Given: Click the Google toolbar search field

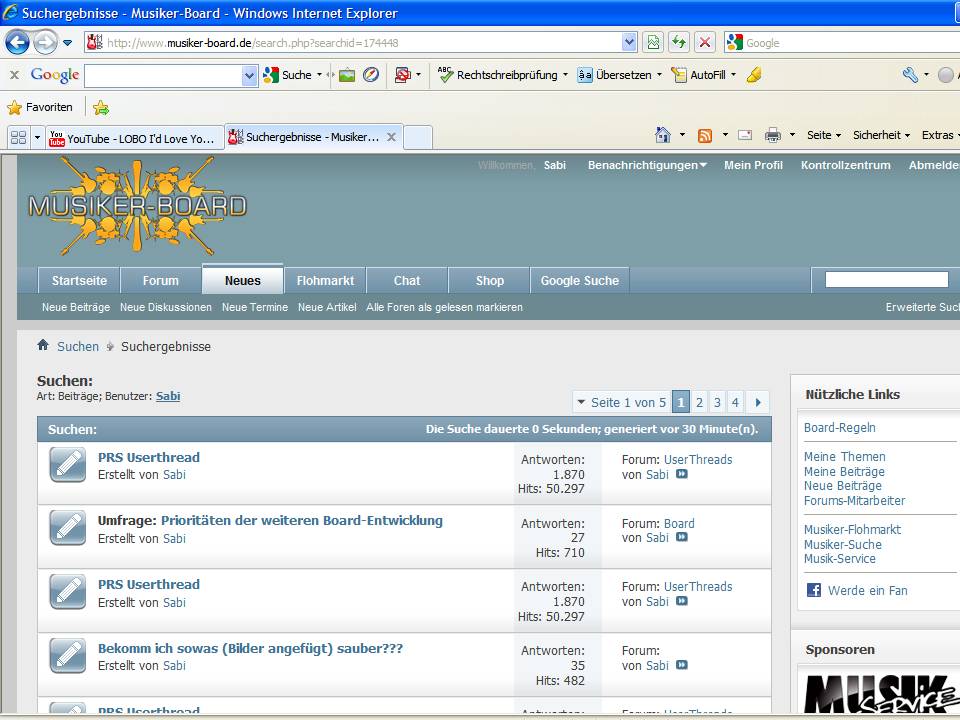Looking at the screenshot, I should coord(163,75).
